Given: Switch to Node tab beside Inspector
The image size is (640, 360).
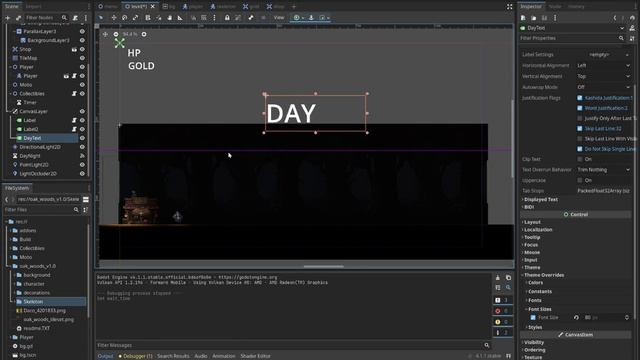Looking at the screenshot, I should coord(555,7).
